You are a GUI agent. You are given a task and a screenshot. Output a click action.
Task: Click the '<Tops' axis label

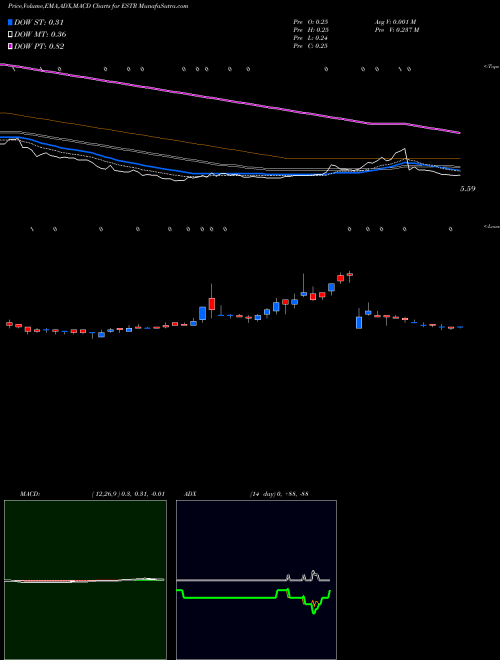(491, 67)
